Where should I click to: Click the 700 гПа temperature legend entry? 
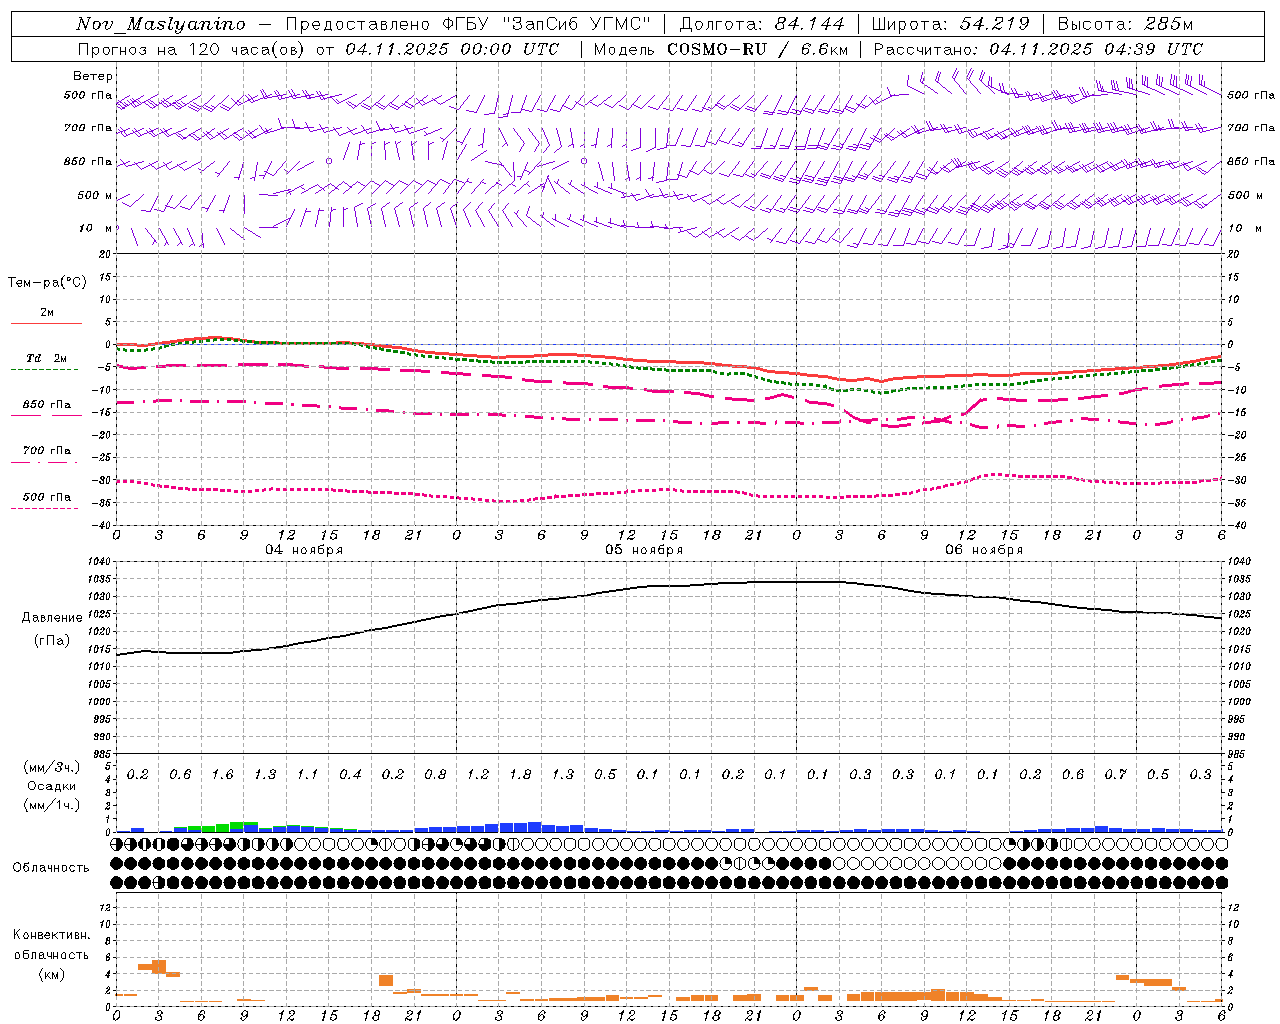[46, 451]
